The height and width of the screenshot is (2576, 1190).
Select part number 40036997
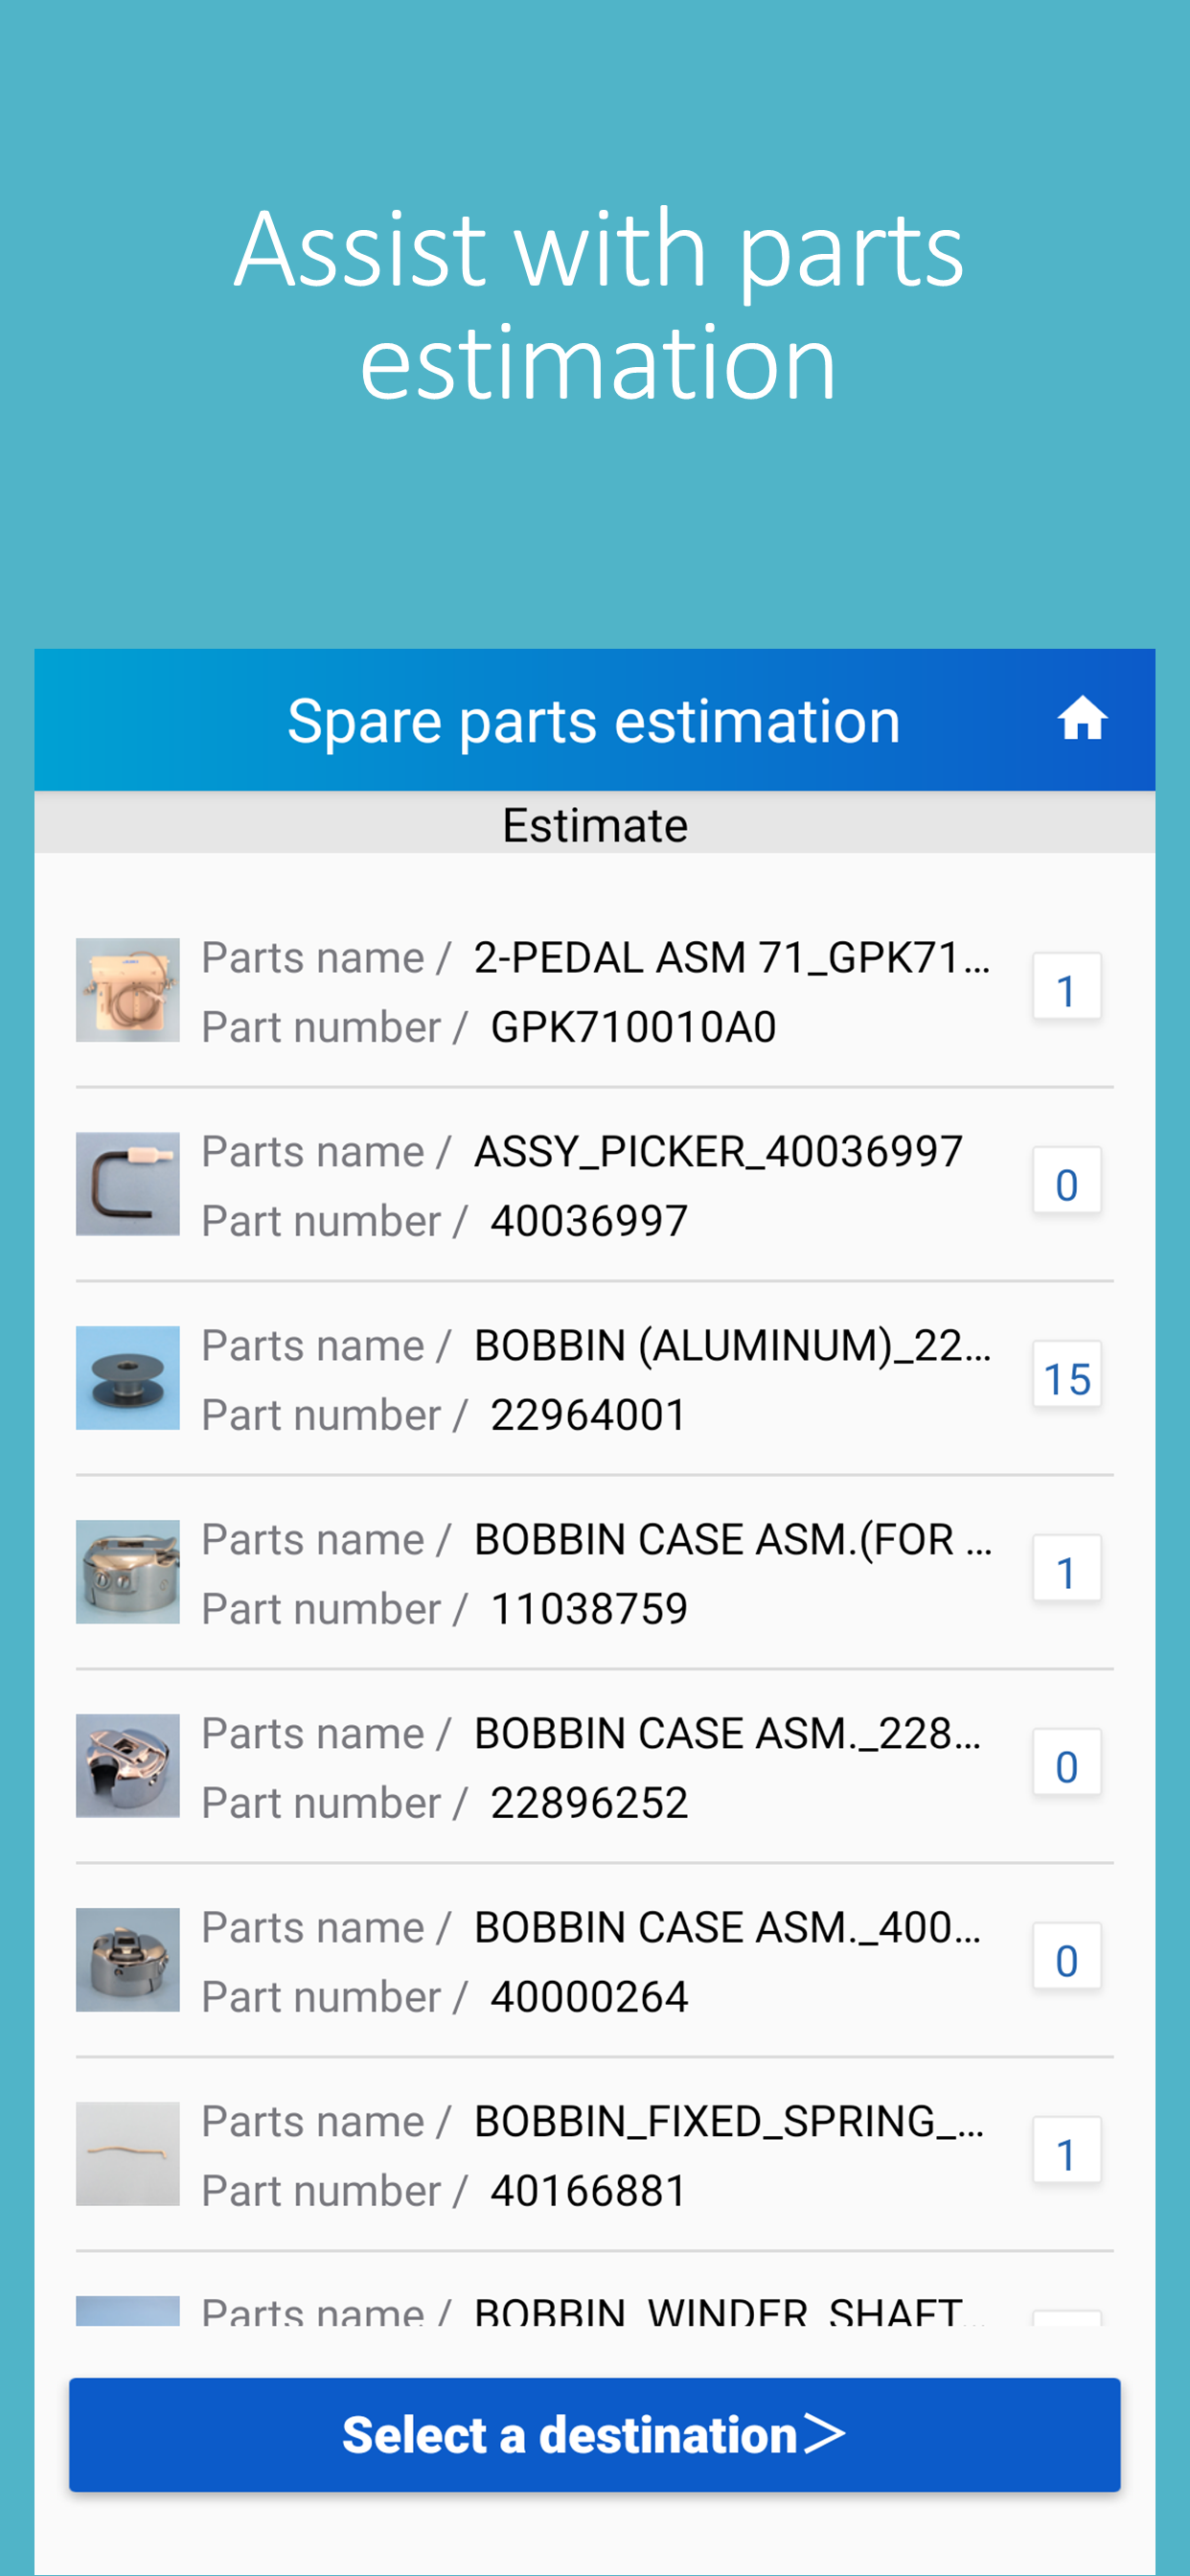[x=589, y=1222]
